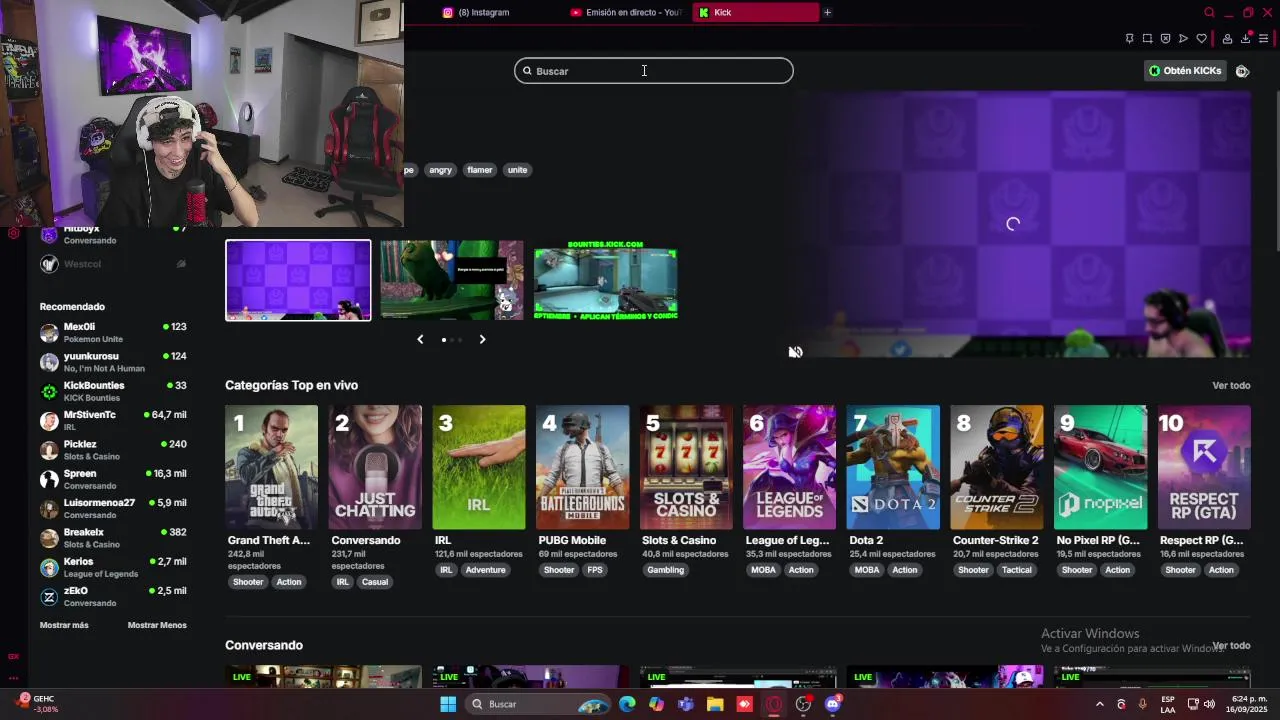
Task: Open Counter-Strike 2 category card
Action: (x=997, y=467)
